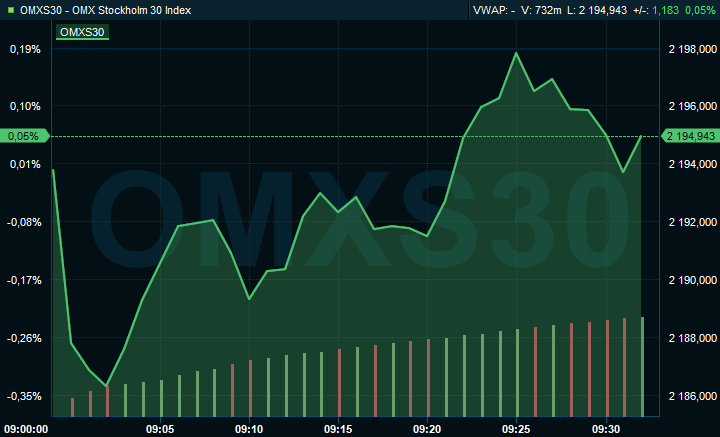
Task: Click the -0,17% label on left axis
Action: [x=24, y=280]
